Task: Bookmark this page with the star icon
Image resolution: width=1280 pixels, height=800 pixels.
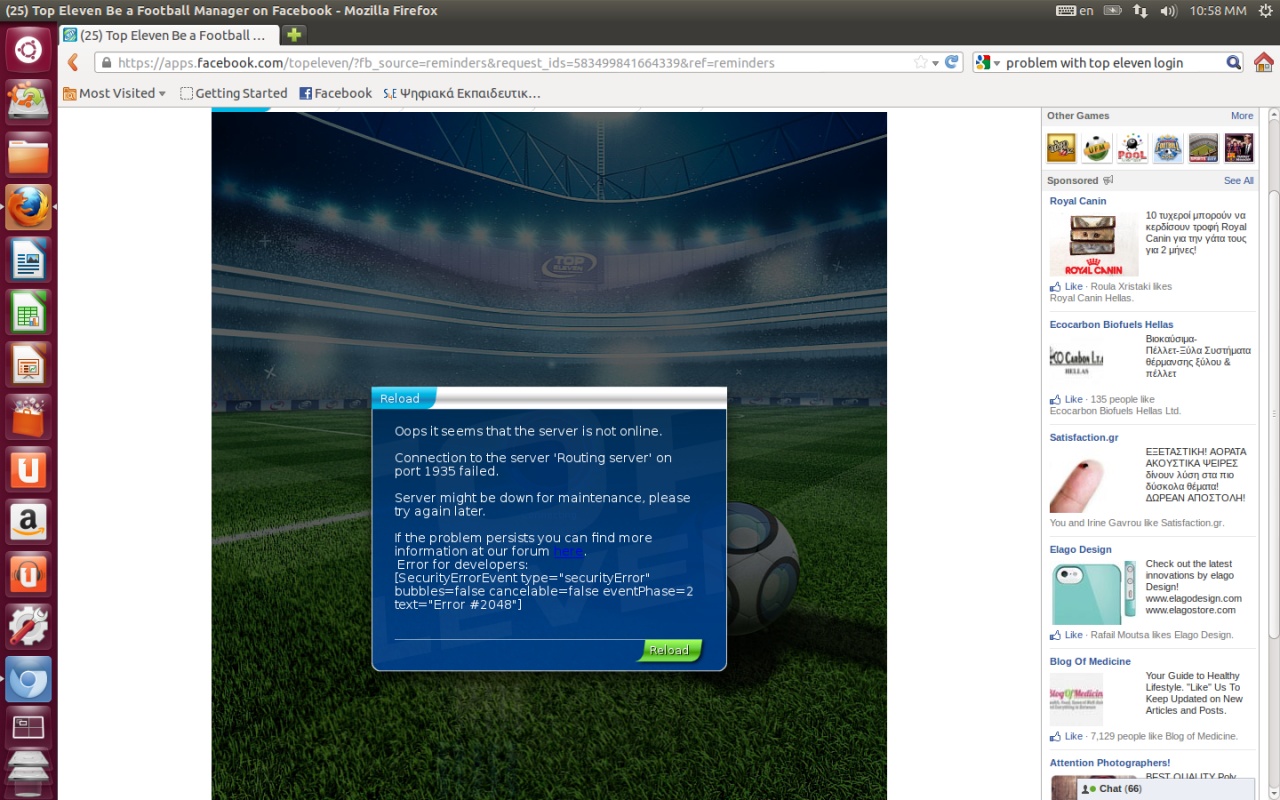Action: [920, 62]
